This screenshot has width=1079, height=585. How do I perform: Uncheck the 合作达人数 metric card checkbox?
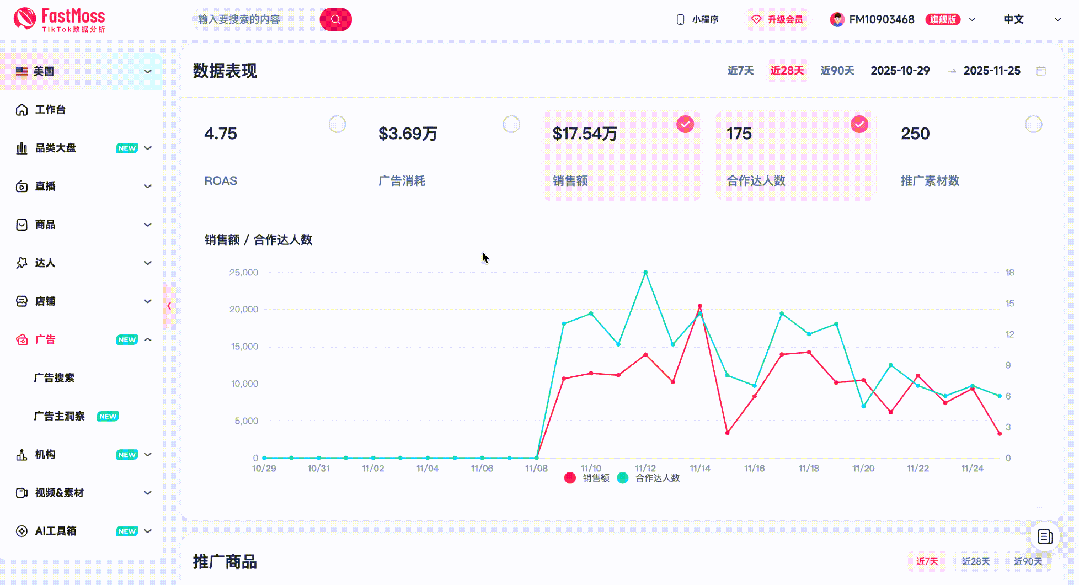pos(859,124)
